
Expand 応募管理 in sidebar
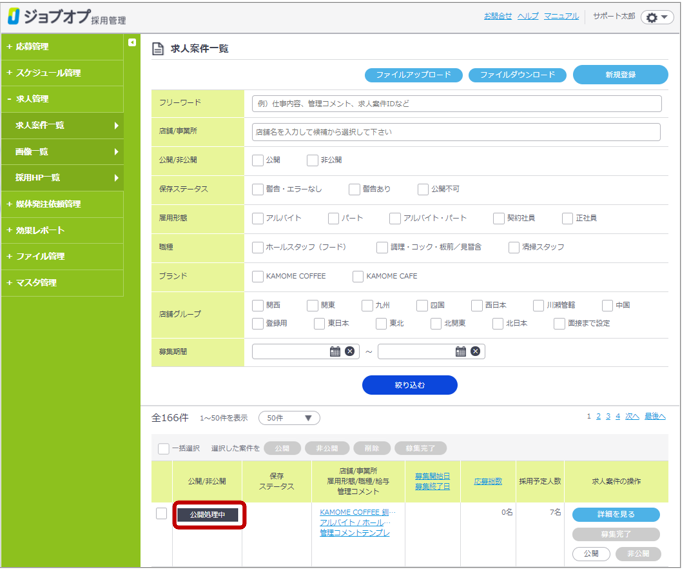pyautogui.click(x=62, y=46)
